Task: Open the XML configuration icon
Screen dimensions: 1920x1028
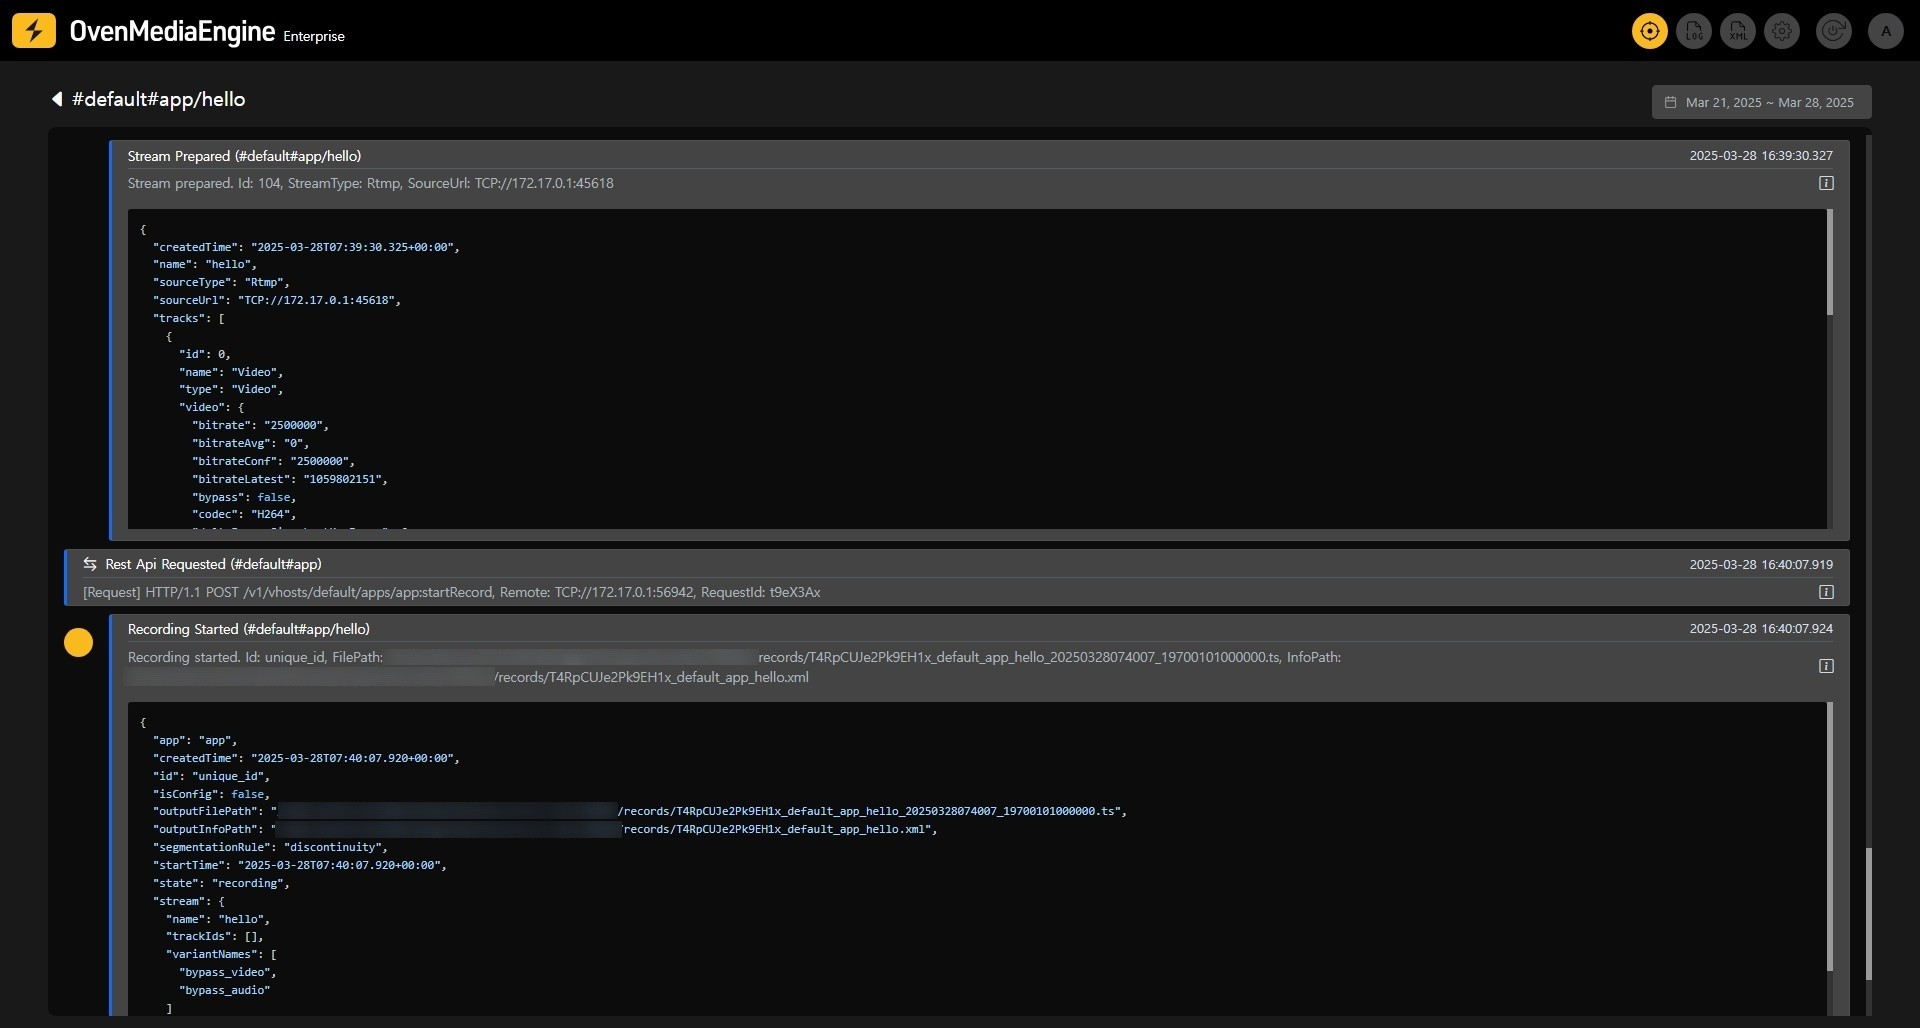Action: tap(1738, 31)
